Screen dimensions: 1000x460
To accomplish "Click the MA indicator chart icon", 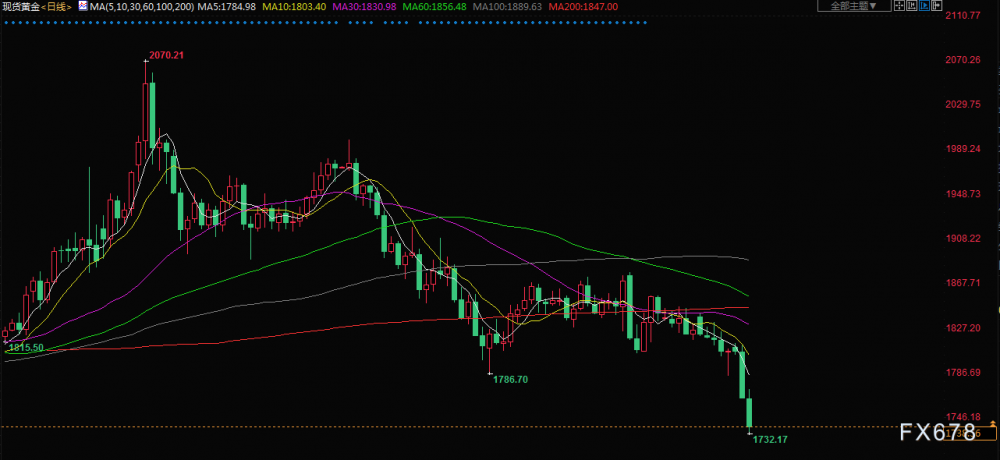I will 83,6.
